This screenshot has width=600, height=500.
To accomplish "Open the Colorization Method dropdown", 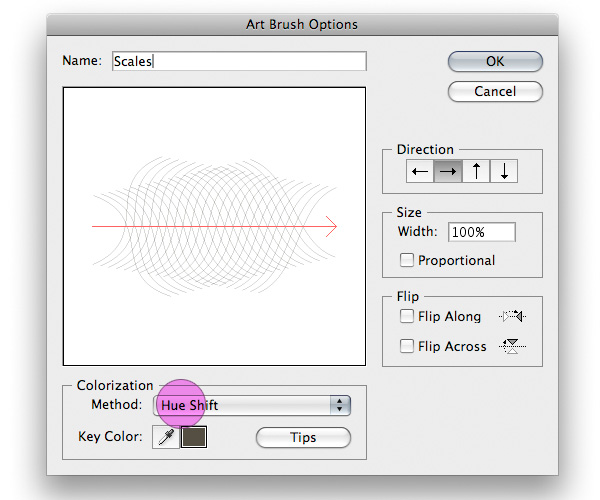I will 252,405.
